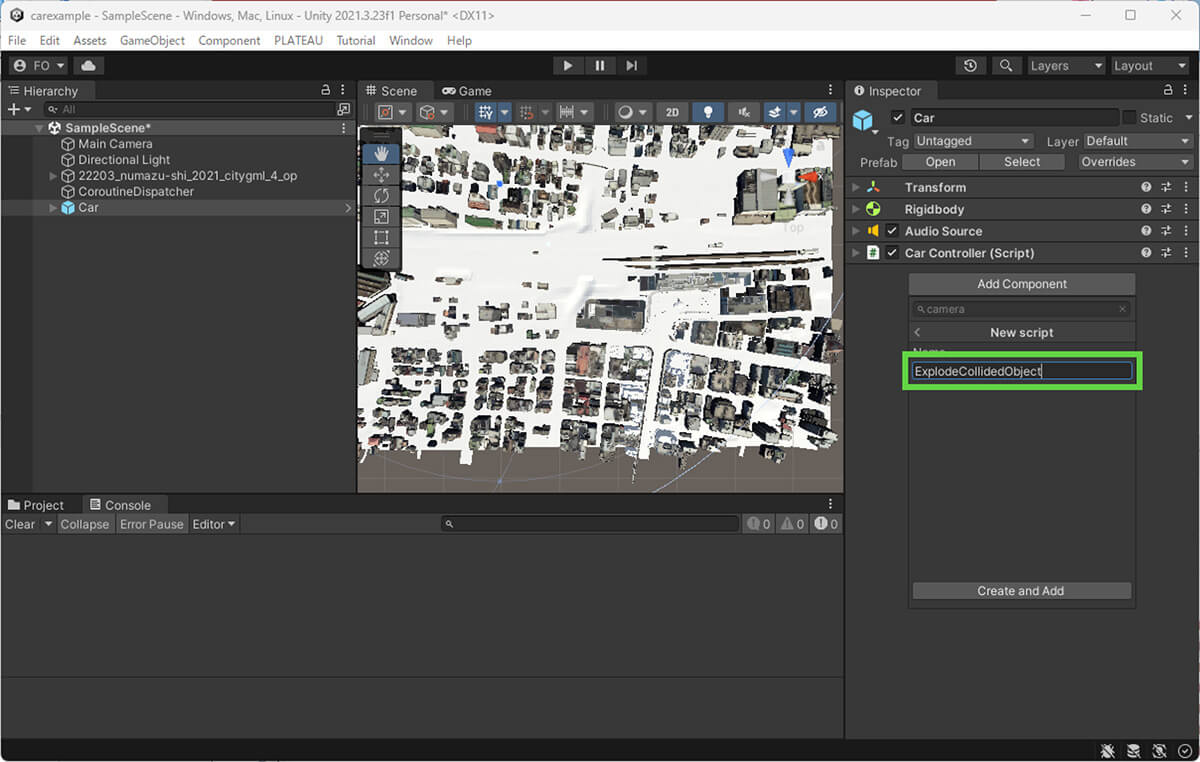
Task: Toggle scene lighting bulb icon
Action: click(x=708, y=112)
